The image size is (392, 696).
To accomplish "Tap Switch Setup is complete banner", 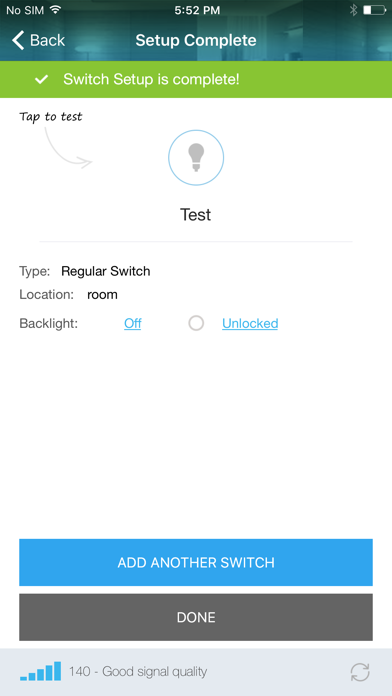I will pos(196,79).
